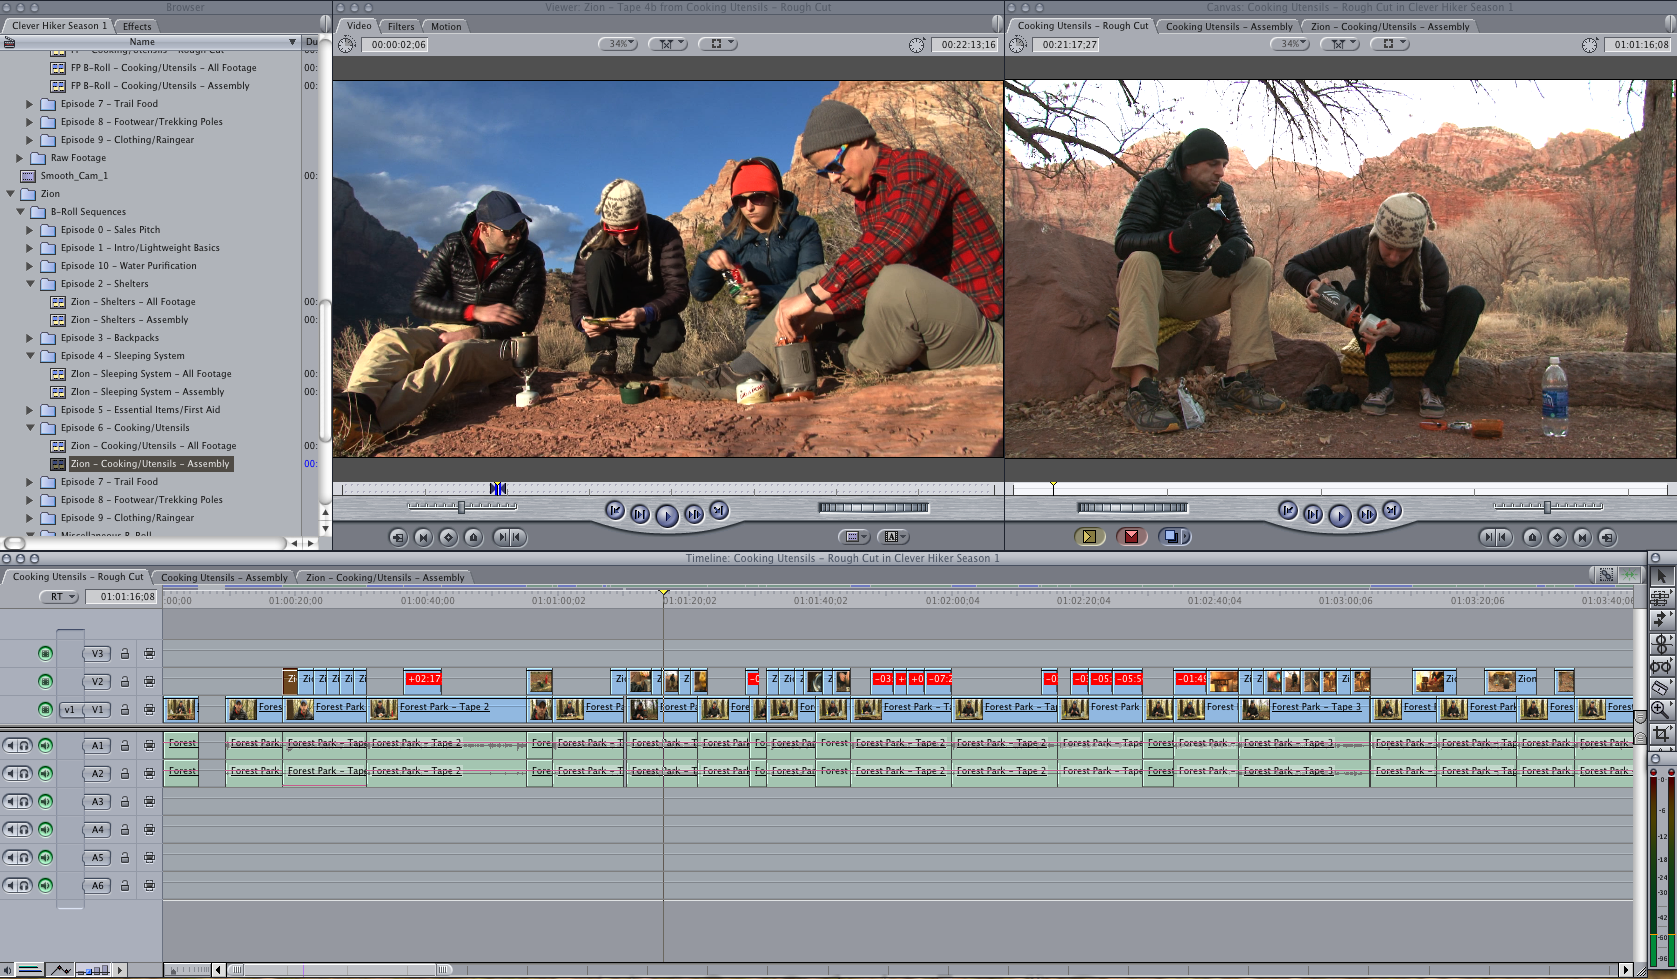Toggle V2 track visibility
Screen dimensions: 1677x979
coord(45,681)
